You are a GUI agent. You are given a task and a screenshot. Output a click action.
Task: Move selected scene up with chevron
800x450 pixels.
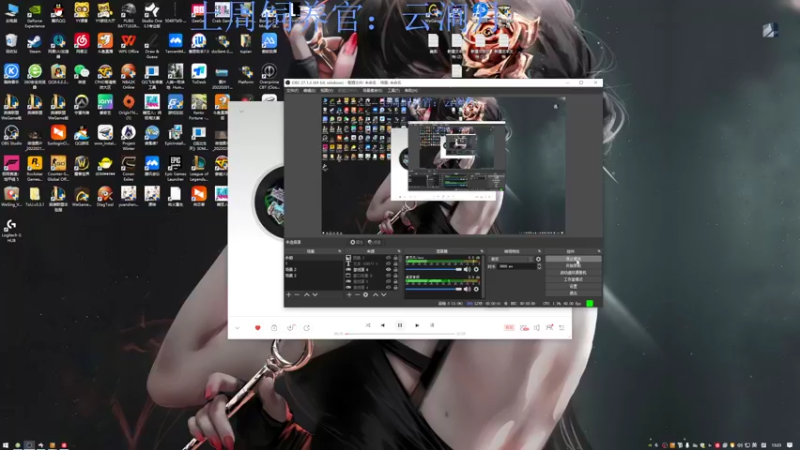(x=307, y=295)
